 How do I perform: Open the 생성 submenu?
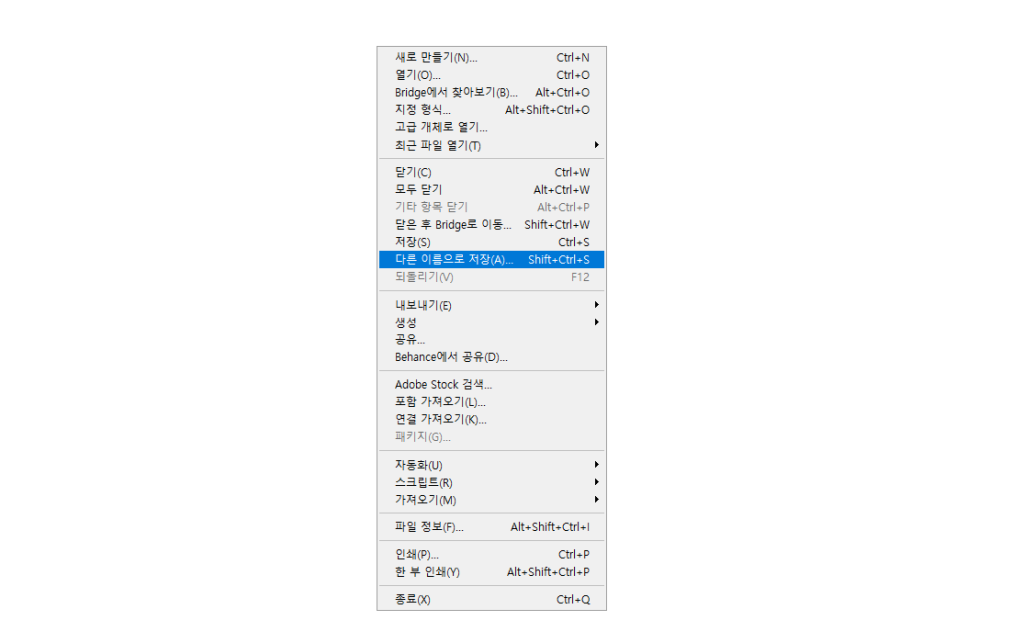pyautogui.click(x=491, y=322)
